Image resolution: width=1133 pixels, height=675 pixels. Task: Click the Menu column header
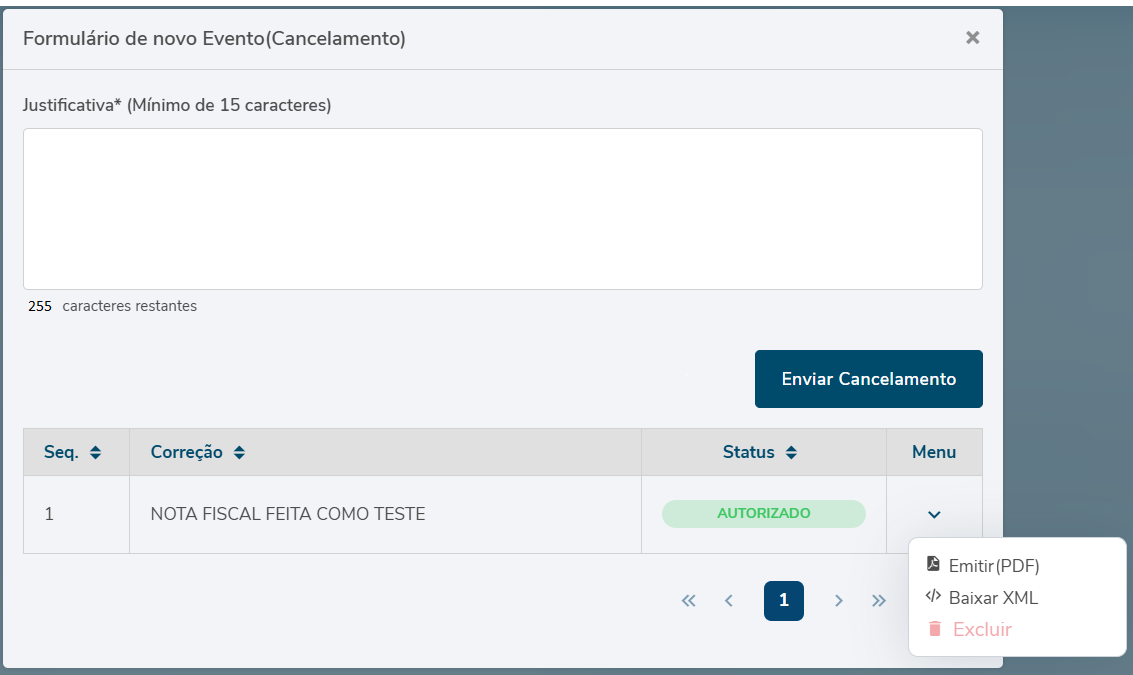(x=934, y=453)
